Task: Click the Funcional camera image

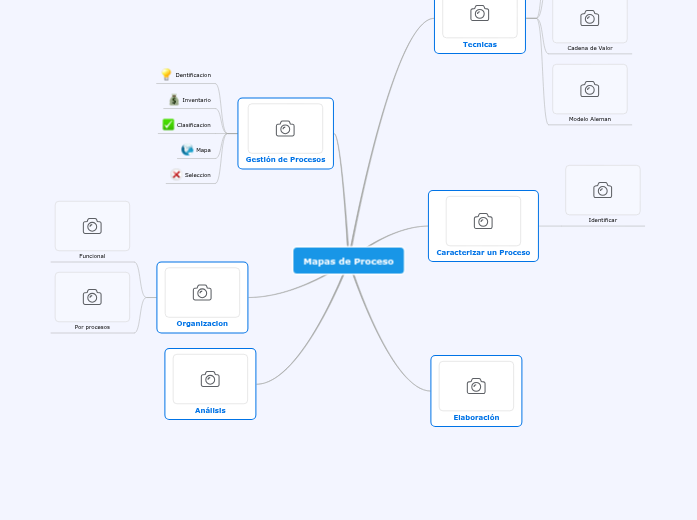Action: tap(92, 226)
